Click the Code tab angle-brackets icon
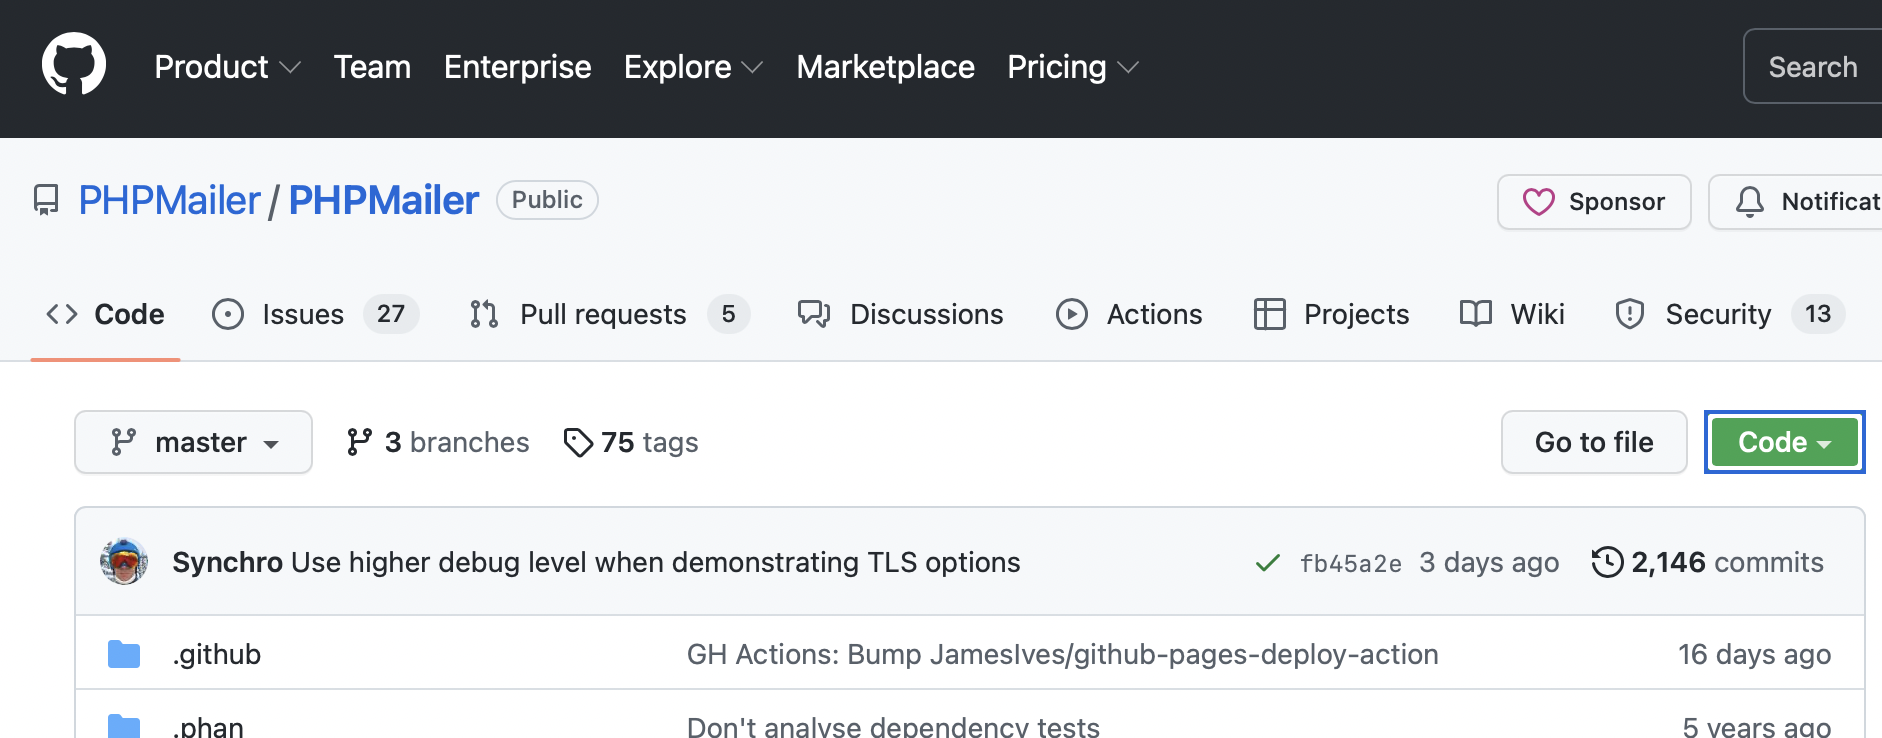The height and width of the screenshot is (738, 1882). coord(62,314)
